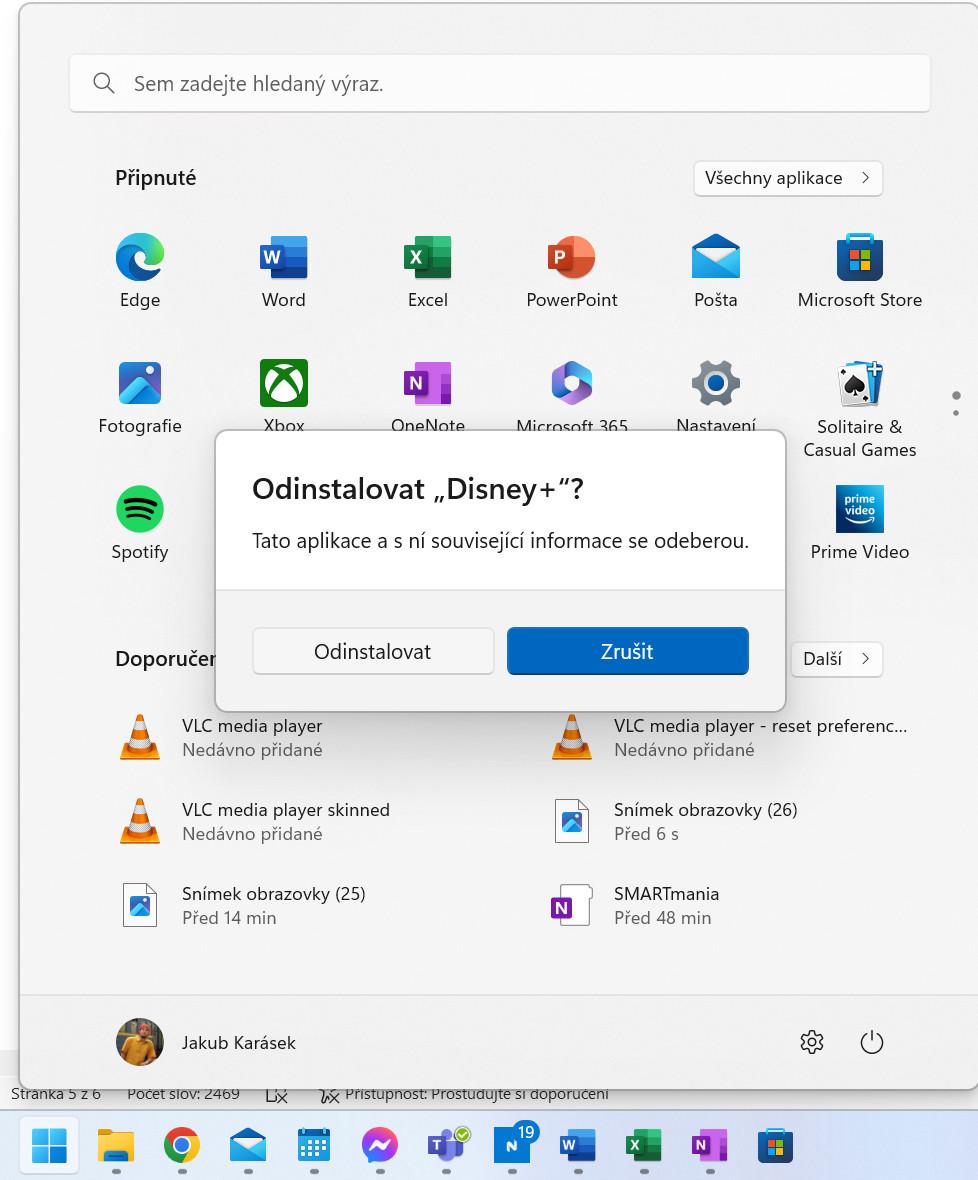Image resolution: width=978 pixels, height=1180 pixels.
Task: Launch Prime Video app
Action: [x=860, y=523]
